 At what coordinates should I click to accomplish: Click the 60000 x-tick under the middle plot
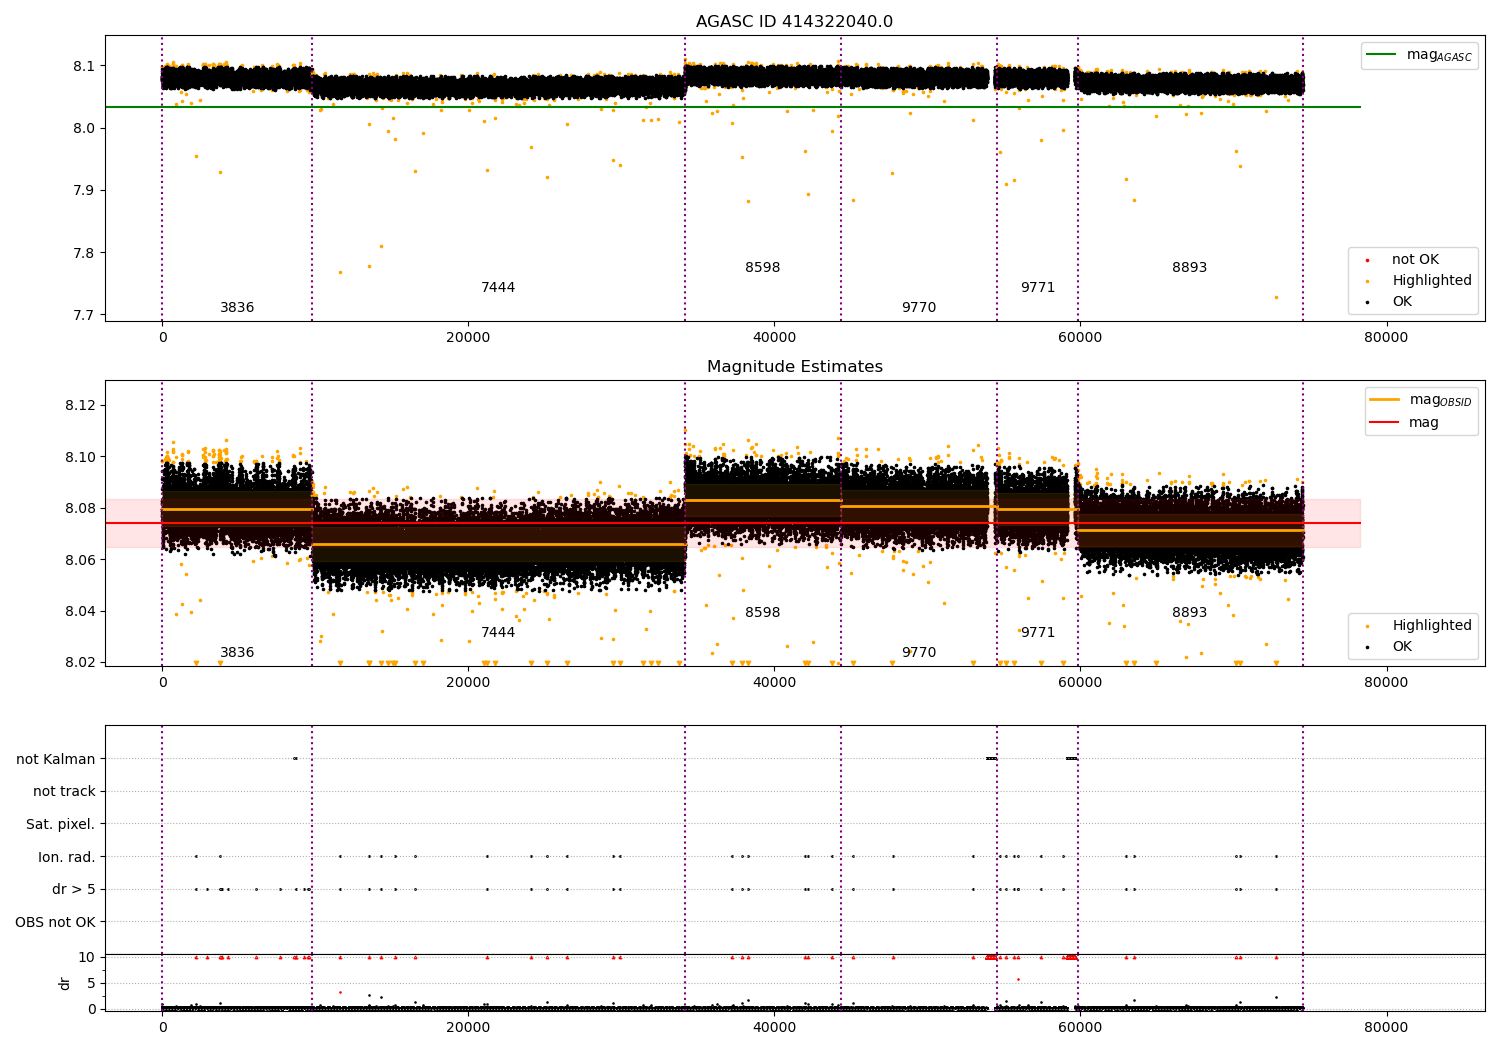click(x=1080, y=683)
